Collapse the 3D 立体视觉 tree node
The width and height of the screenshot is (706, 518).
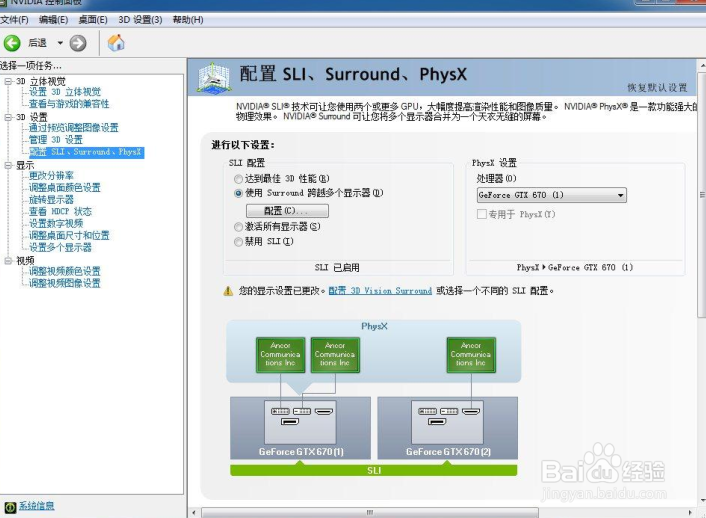tap(8, 81)
